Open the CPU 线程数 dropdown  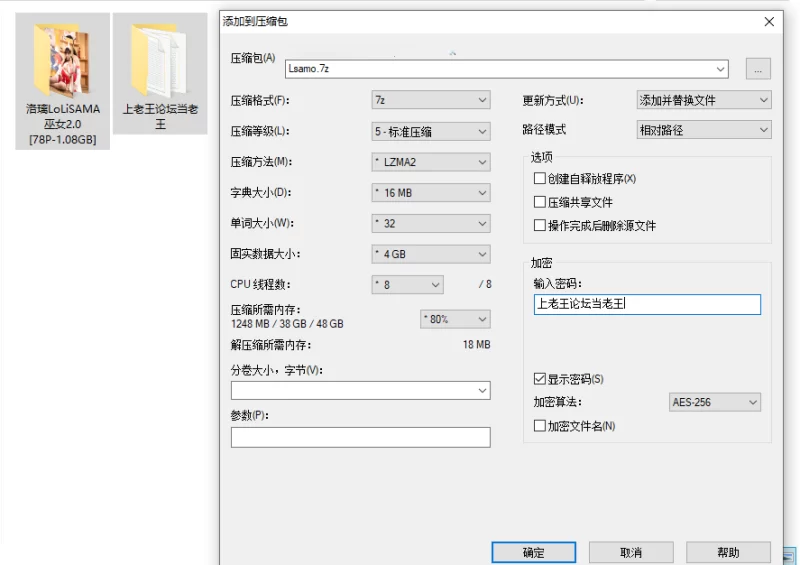pos(407,285)
